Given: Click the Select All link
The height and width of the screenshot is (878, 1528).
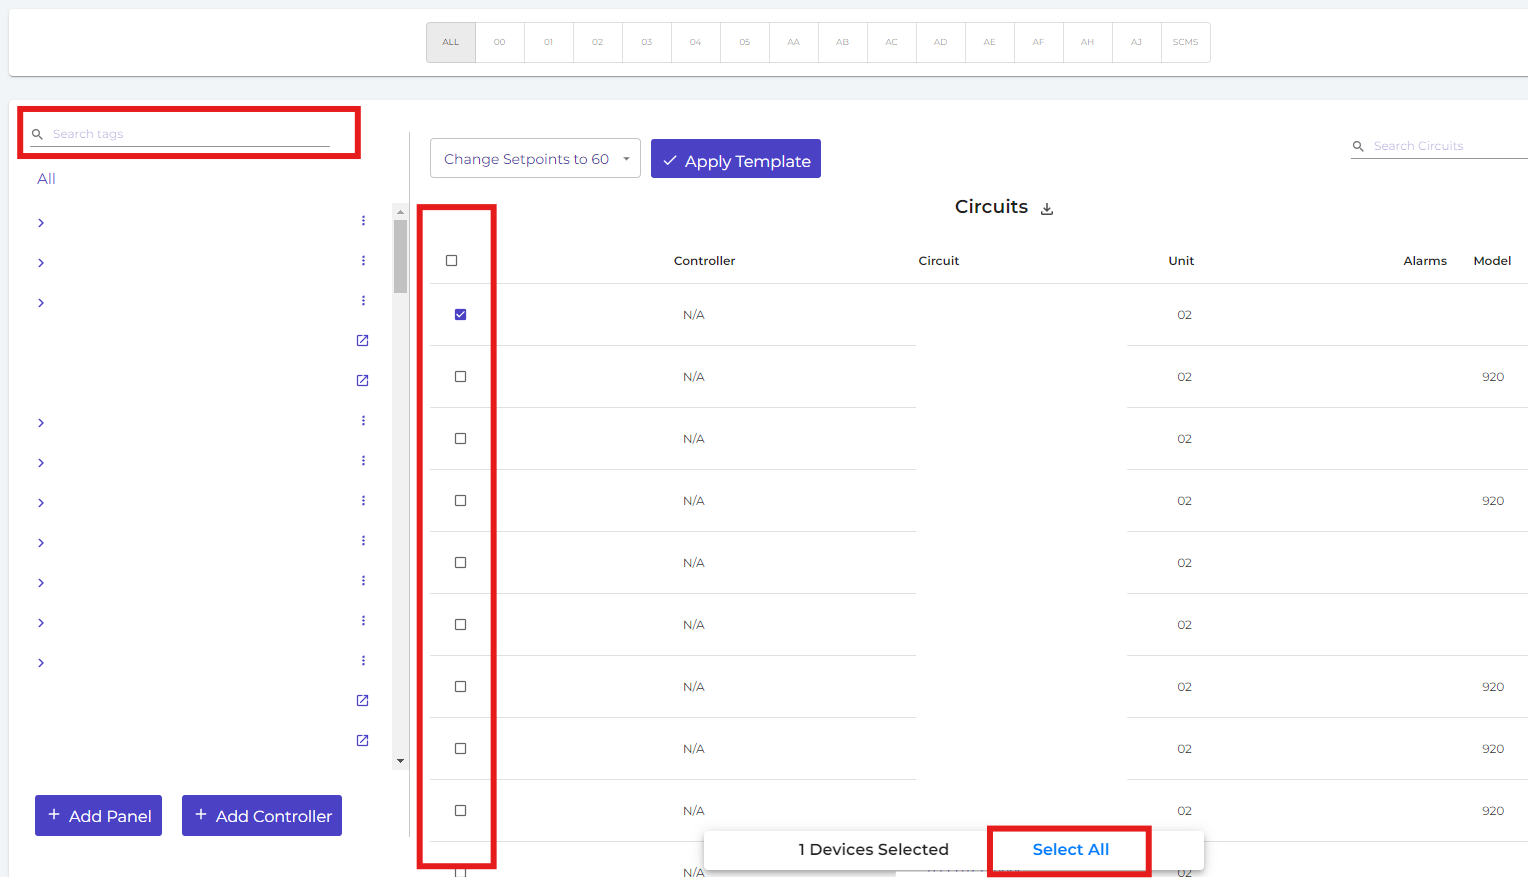Looking at the screenshot, I should 1070,850.
